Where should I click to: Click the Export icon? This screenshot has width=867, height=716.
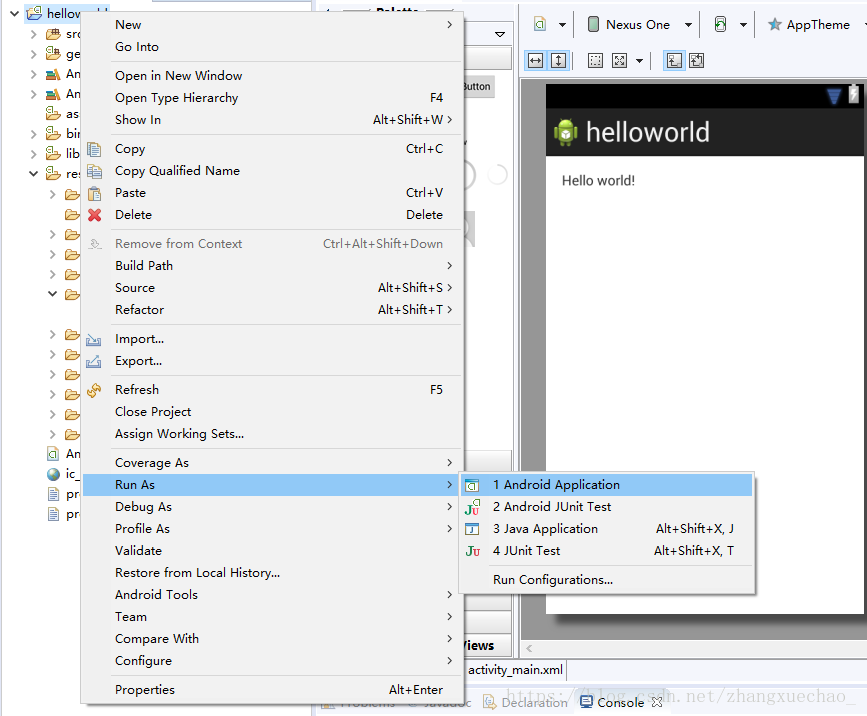(x=93, y=361)
